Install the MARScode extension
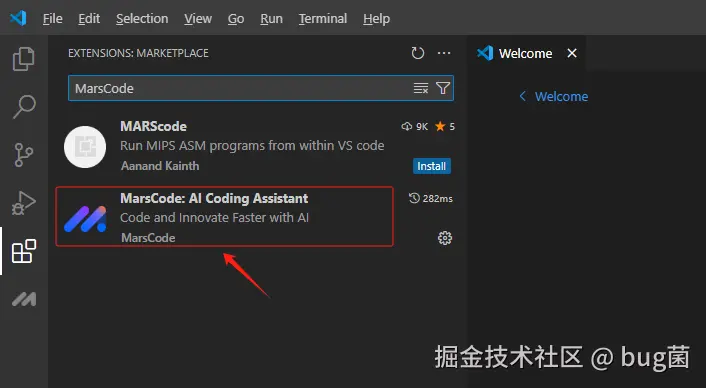 coord(431,166)
